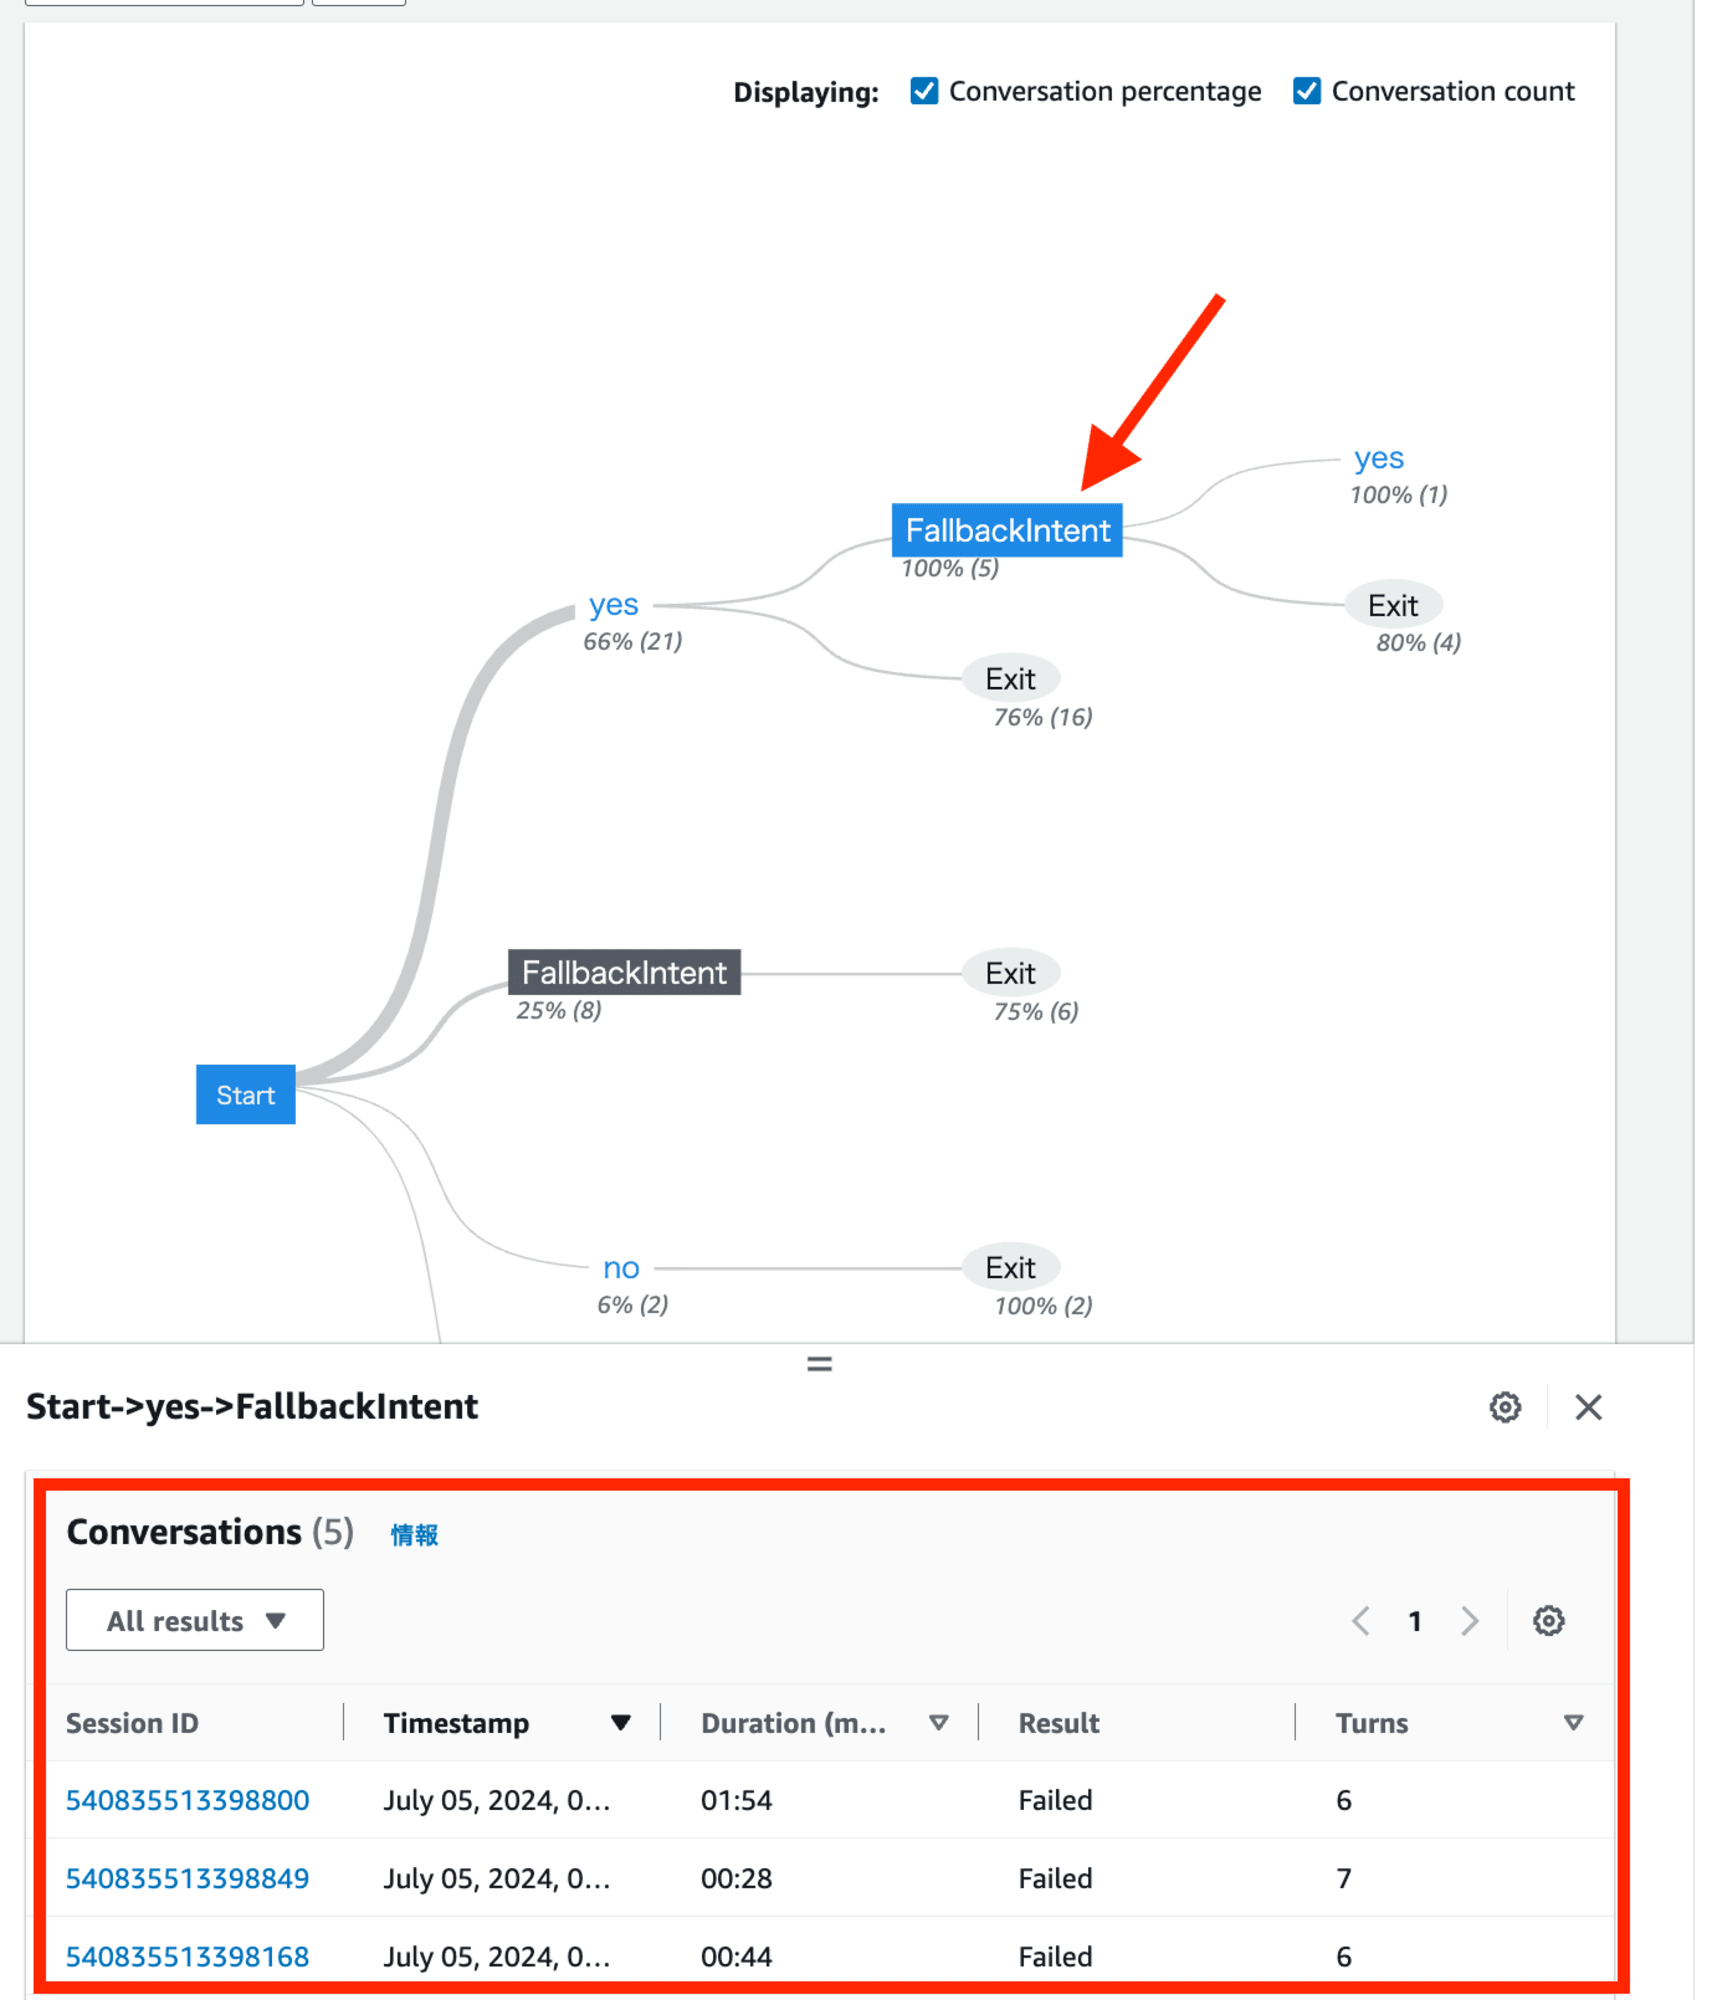Select Exit node 80% (4)
This screenshot has width=1712, height=2000.
point(1392,605)
